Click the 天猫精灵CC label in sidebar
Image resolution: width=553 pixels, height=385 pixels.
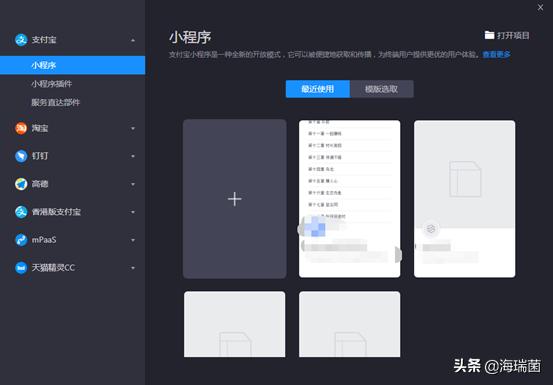click(53, 268)
